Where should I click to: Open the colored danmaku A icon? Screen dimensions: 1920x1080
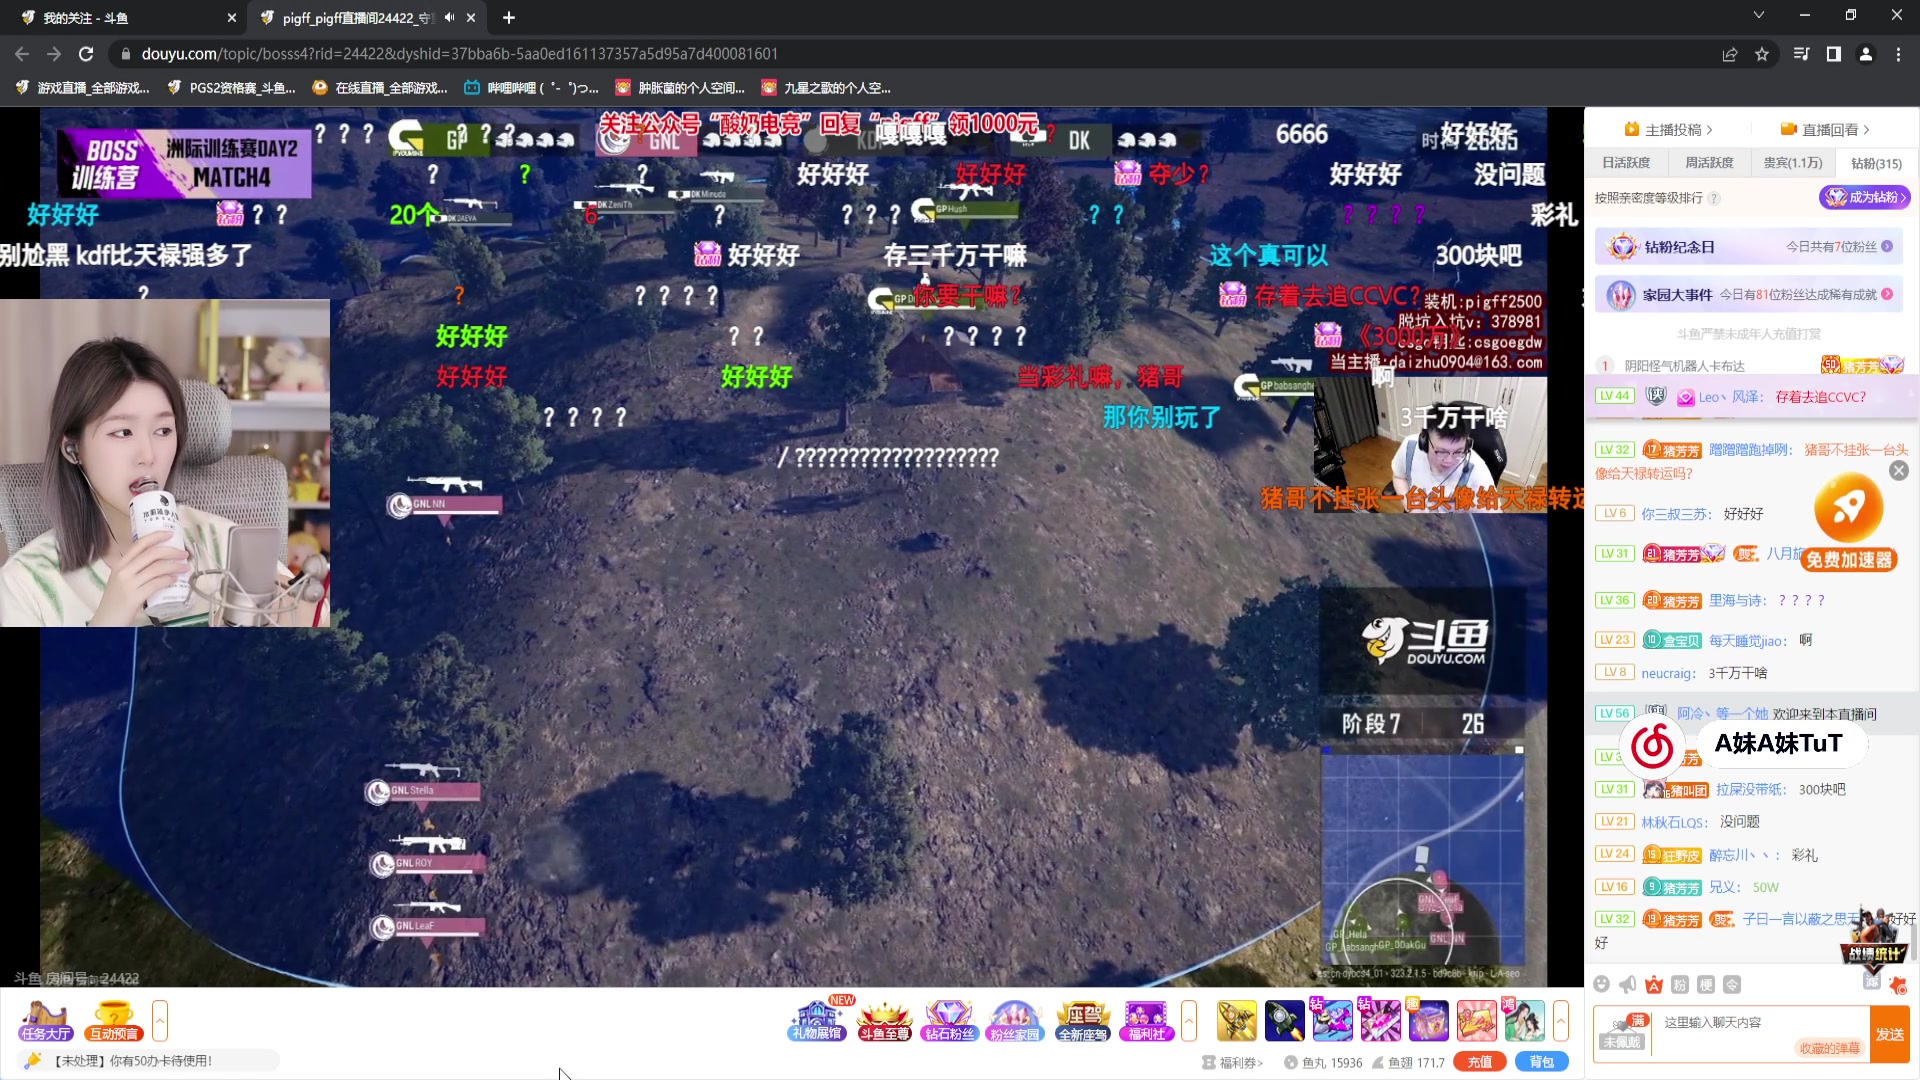pos(1654,985)
